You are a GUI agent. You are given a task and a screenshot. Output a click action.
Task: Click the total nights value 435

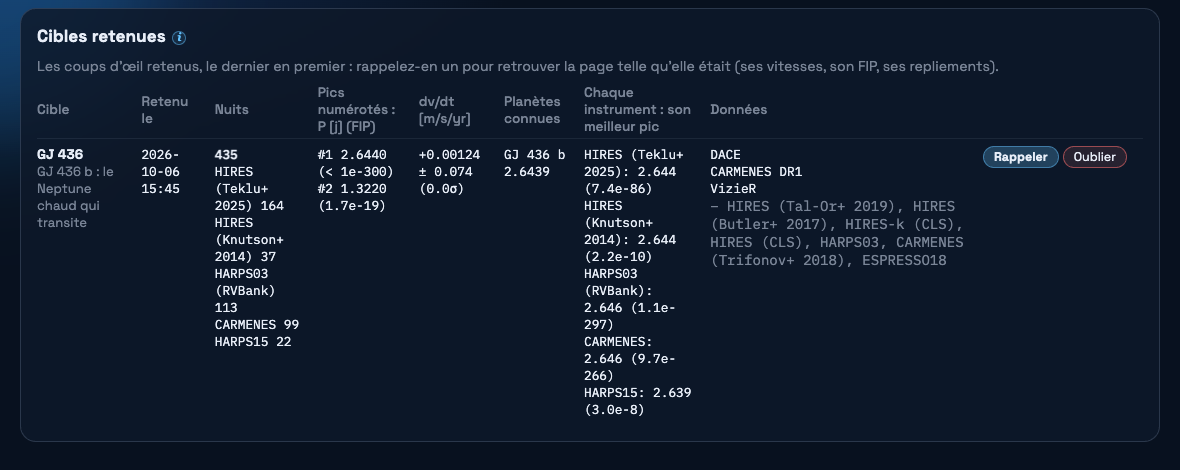(226, 155)
